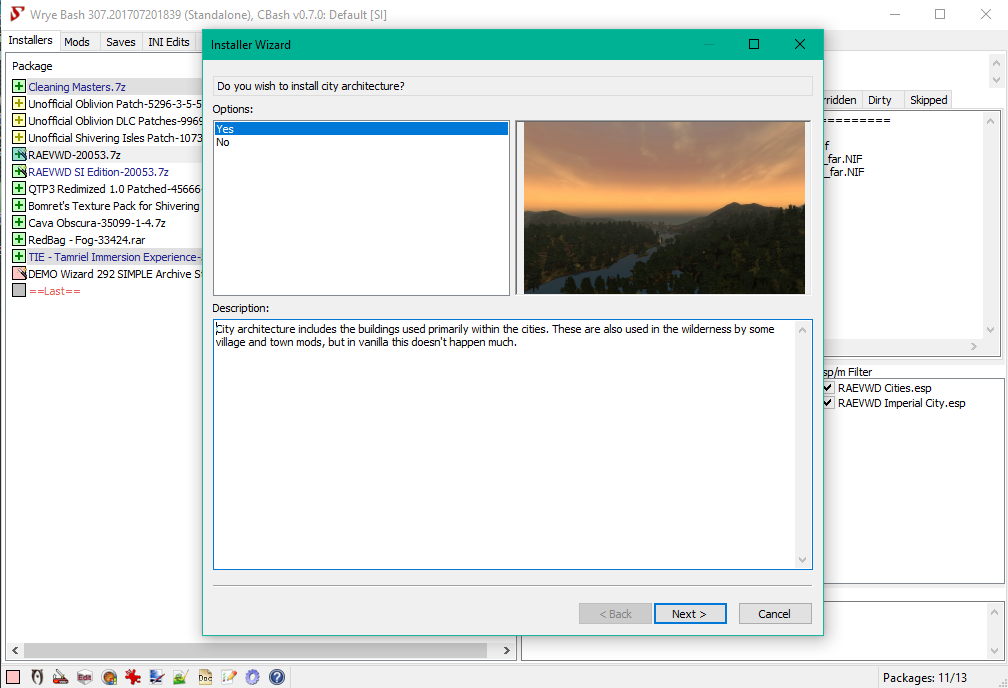Select the RedBag - Fog-33424.rar package
The width and height of the screenshot is (1008, 688).
tap(87, 239)
